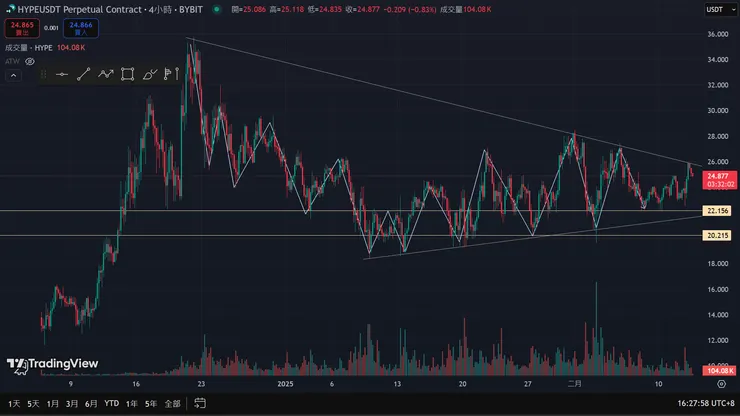Select the 全部 time range
This screenshot has height=416, width=740.
click(172, 404)
